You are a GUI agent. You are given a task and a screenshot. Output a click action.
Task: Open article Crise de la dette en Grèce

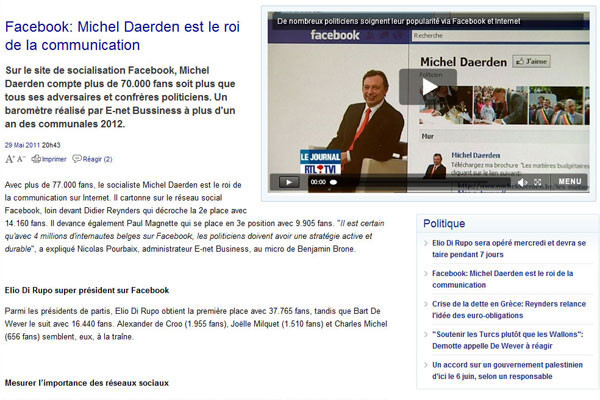(509, 309)
